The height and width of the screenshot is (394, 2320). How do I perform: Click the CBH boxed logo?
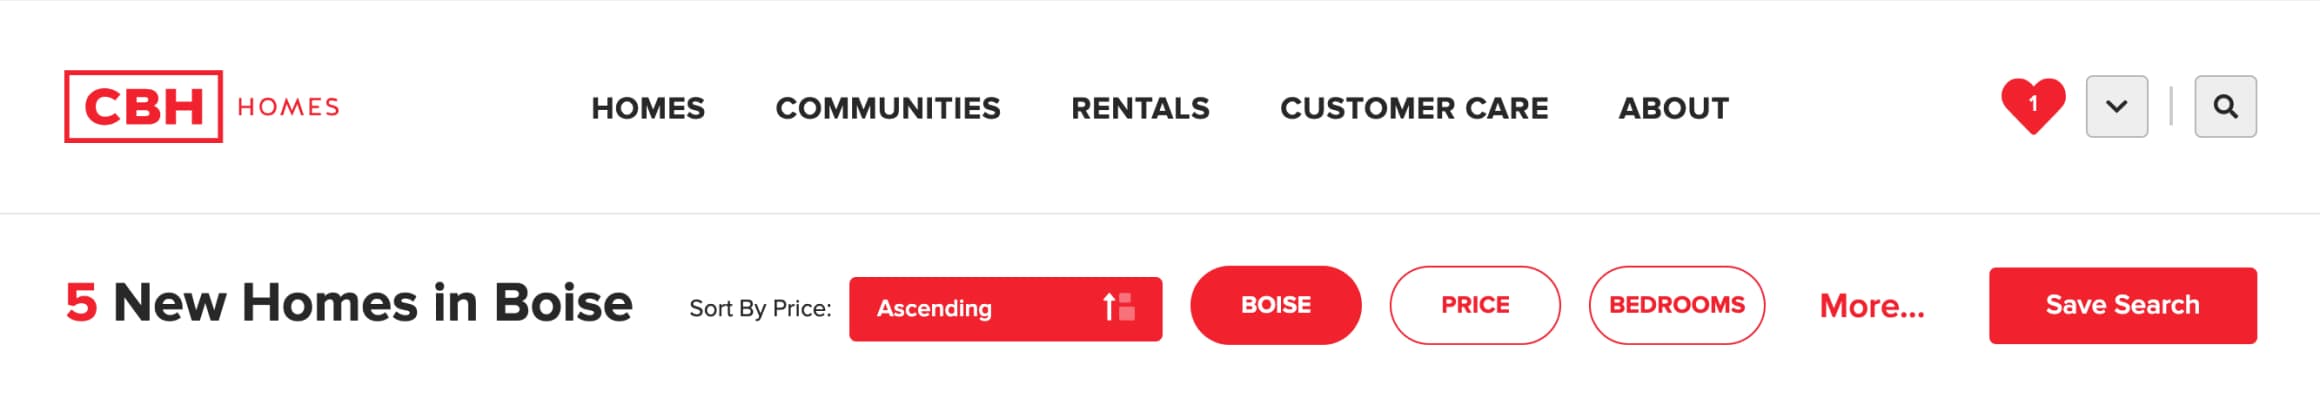(x=143, y=106)
